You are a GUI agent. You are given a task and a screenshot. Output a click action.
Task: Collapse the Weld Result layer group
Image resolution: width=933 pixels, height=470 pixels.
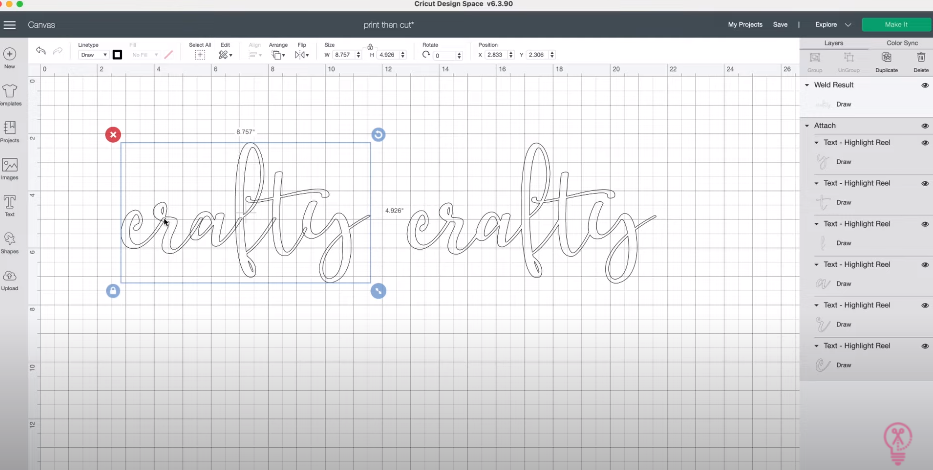click(x=807, y=85)
